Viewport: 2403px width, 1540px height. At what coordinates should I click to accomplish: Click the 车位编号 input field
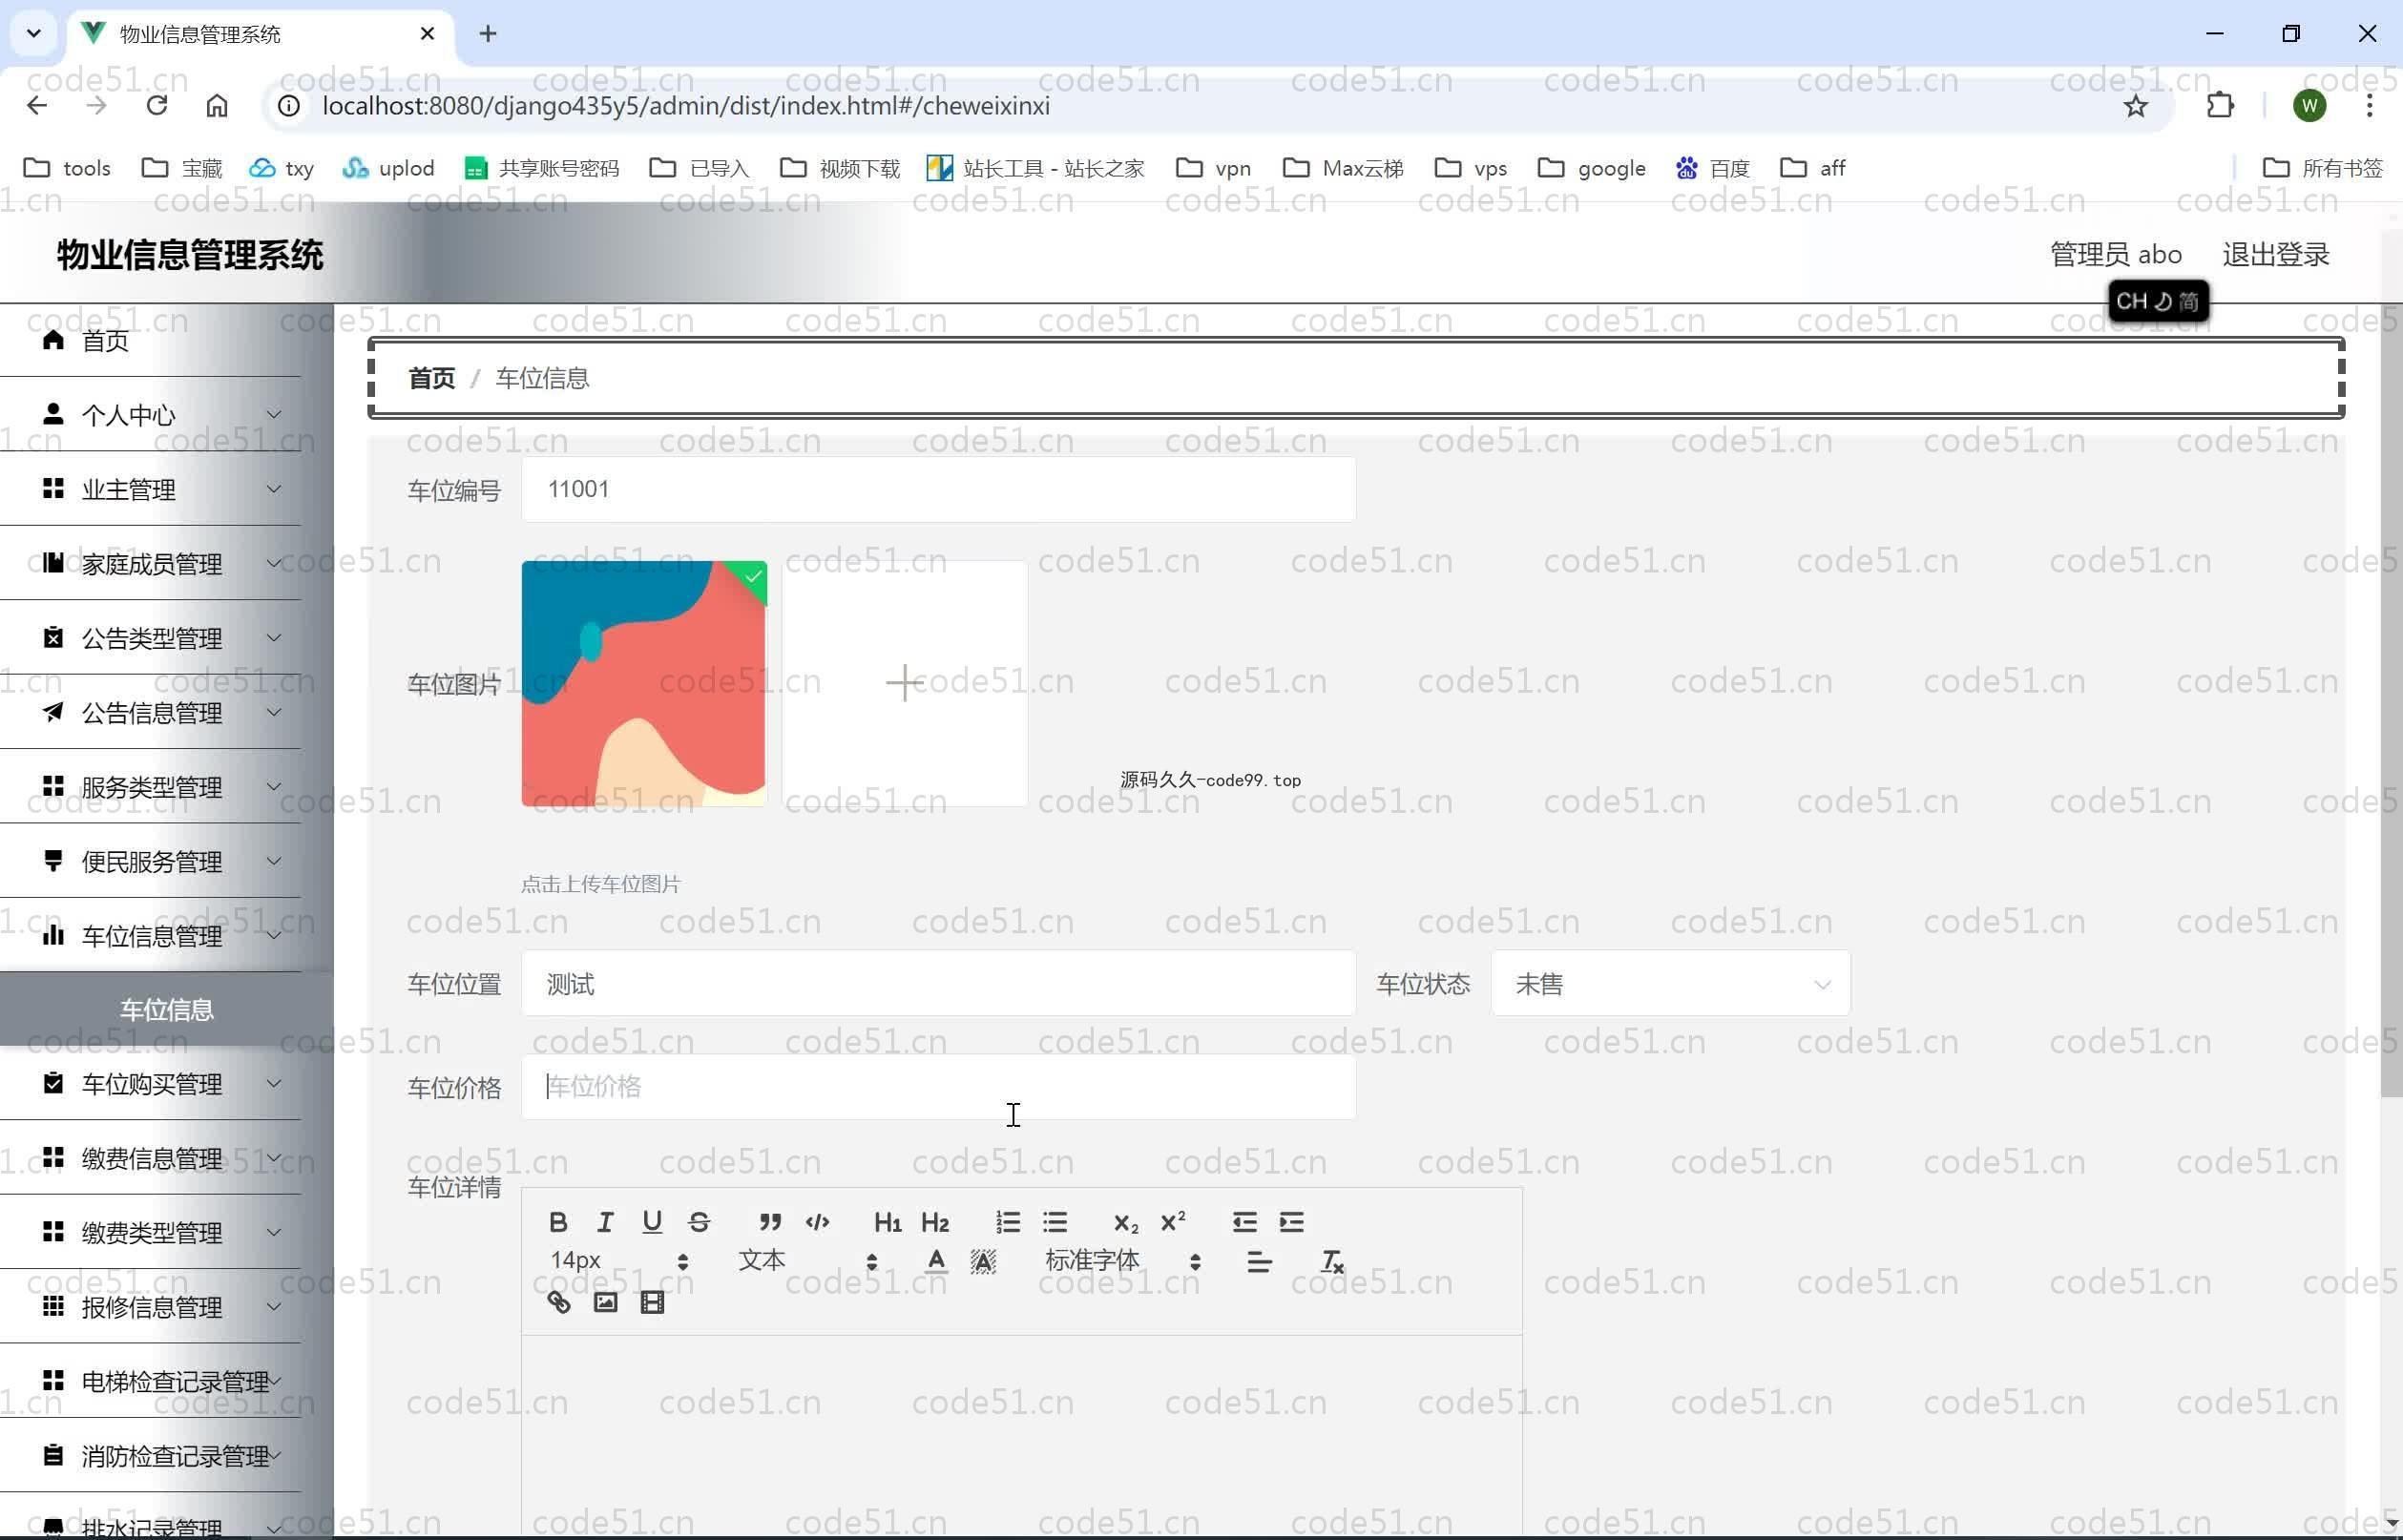click(938, 489)
